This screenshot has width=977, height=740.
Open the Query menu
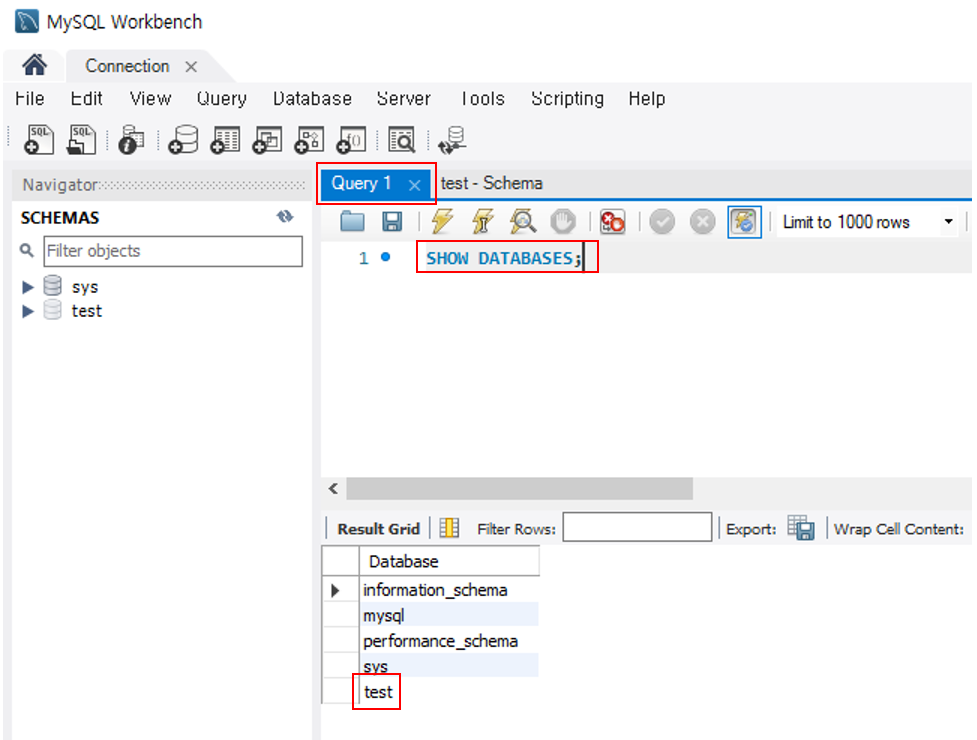tap(222, 98)
